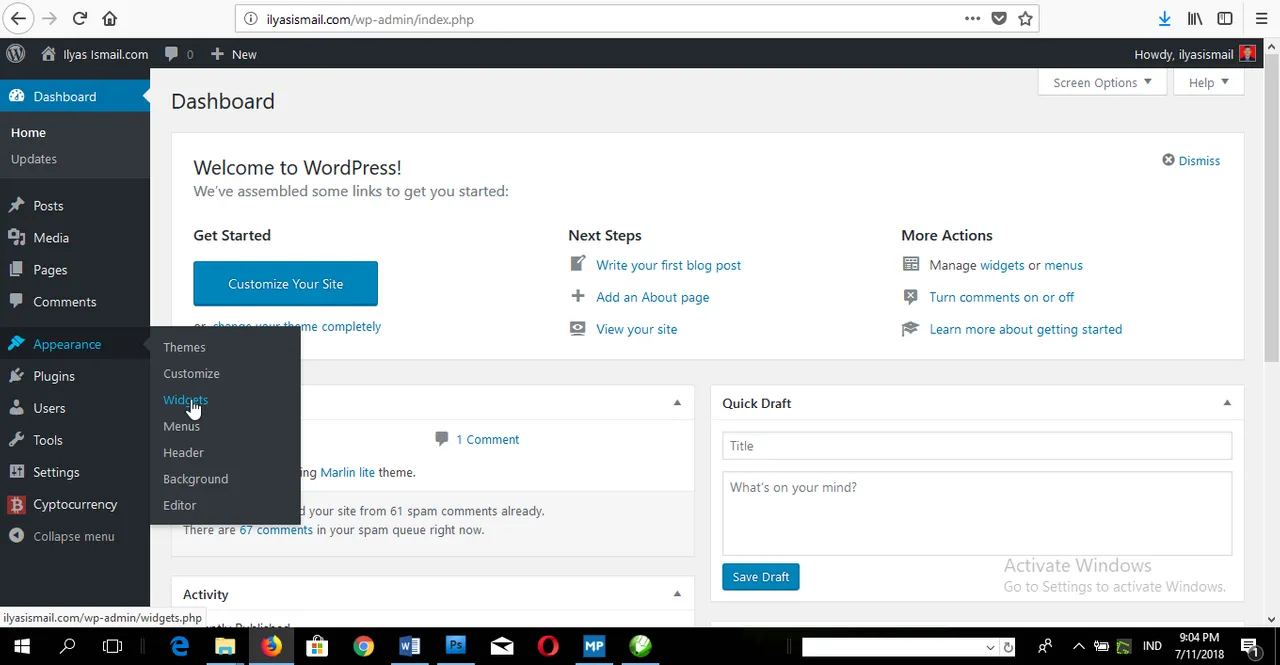Go to Updates under Dashboard
The image size is (1280, 665).
[x=34, y=159]
